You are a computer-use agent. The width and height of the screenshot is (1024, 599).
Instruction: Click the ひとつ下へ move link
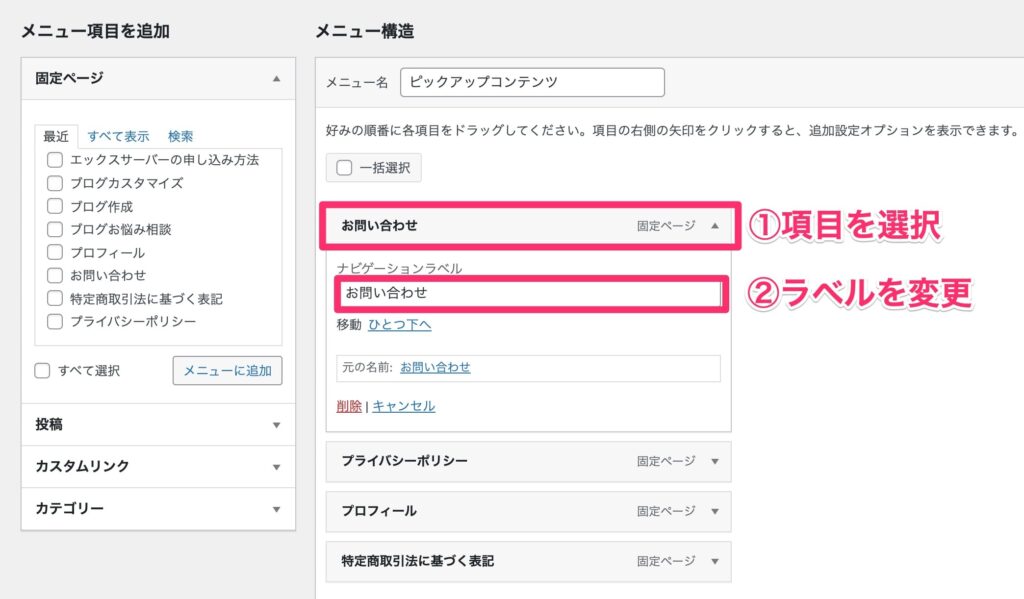tap(400, 325)
